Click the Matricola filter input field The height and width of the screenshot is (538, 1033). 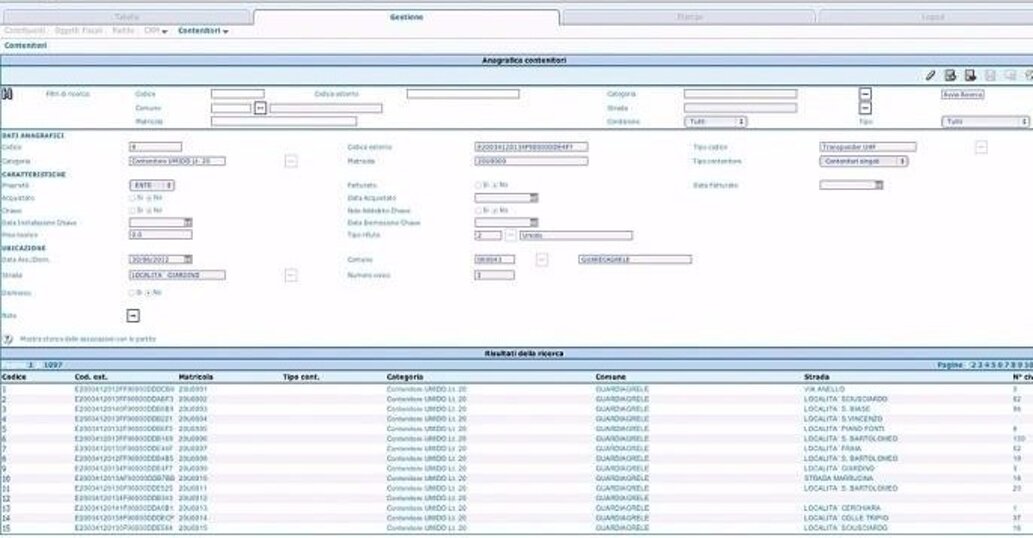coord(283,121)
